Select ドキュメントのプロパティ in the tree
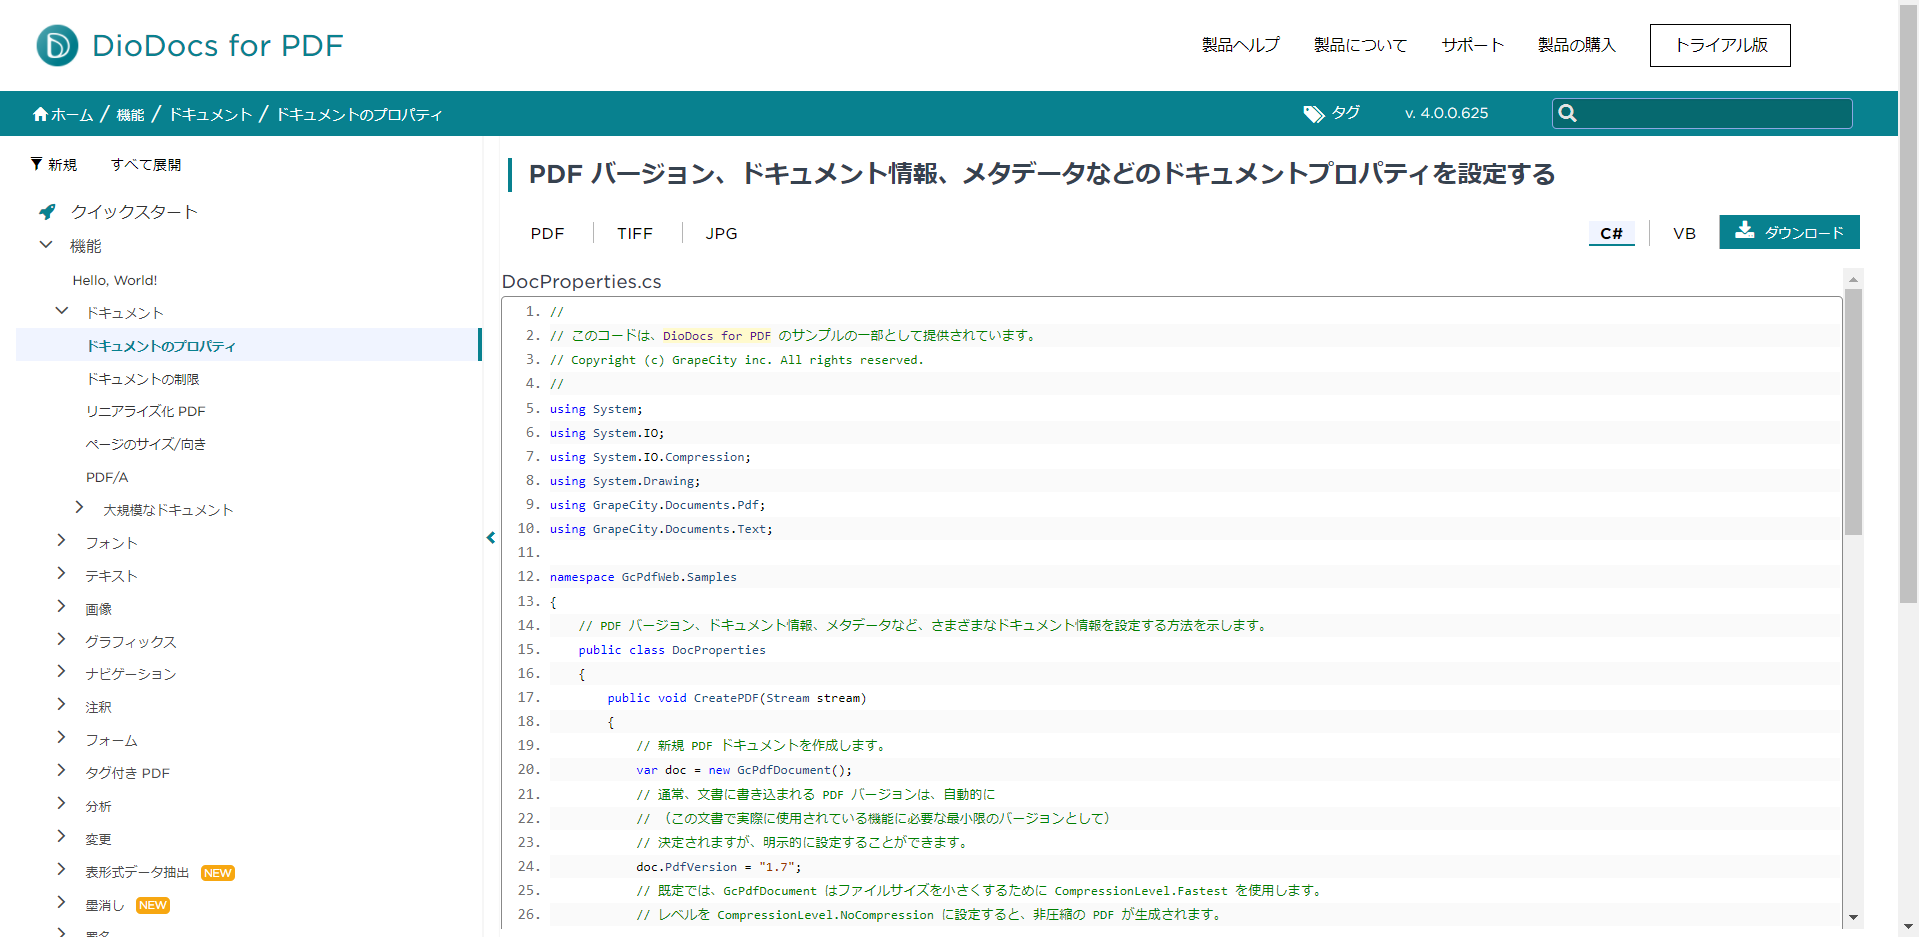1919x937 pixels. click(161, 346)
